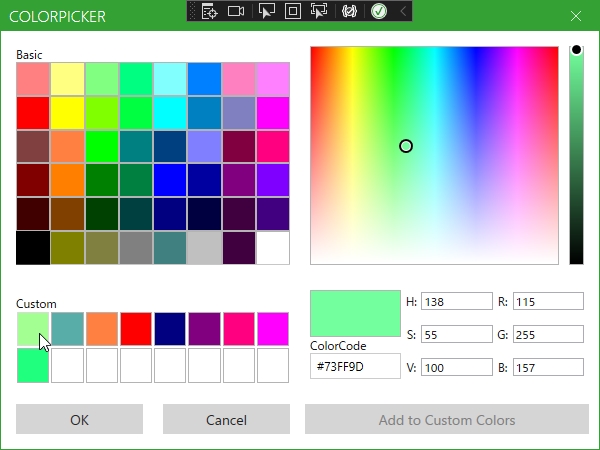Click Add to Custom Colors

(447, 419)
